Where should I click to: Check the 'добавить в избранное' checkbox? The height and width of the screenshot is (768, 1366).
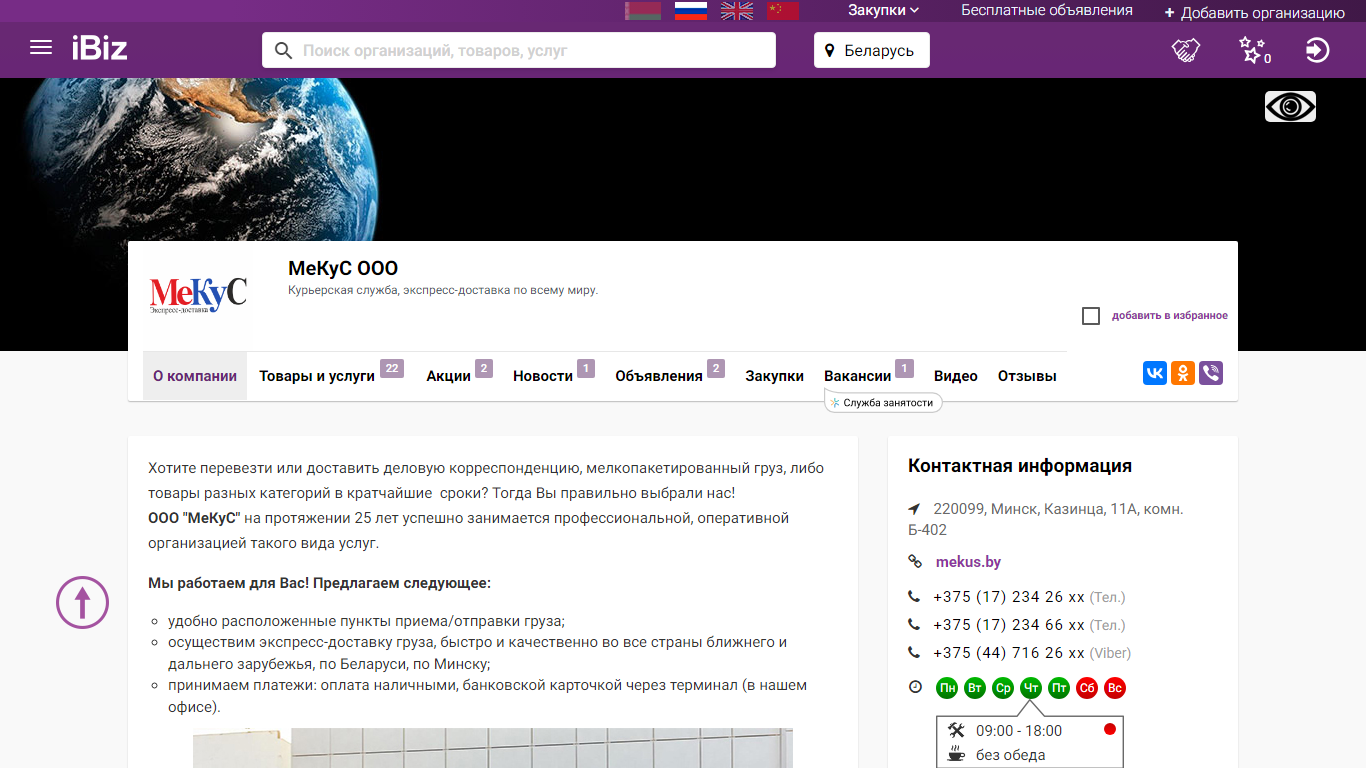coord(1091,316)
